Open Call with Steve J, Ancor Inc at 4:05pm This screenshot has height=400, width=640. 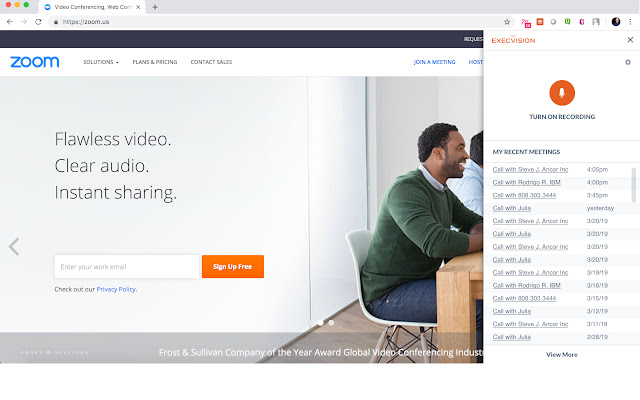pos(530,169)
